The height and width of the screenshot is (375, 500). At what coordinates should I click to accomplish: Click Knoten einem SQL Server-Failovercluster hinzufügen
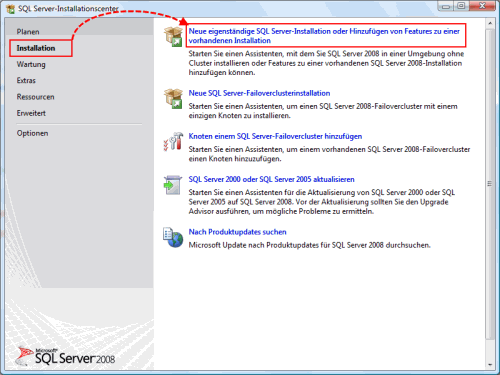[x=275, y=136]
